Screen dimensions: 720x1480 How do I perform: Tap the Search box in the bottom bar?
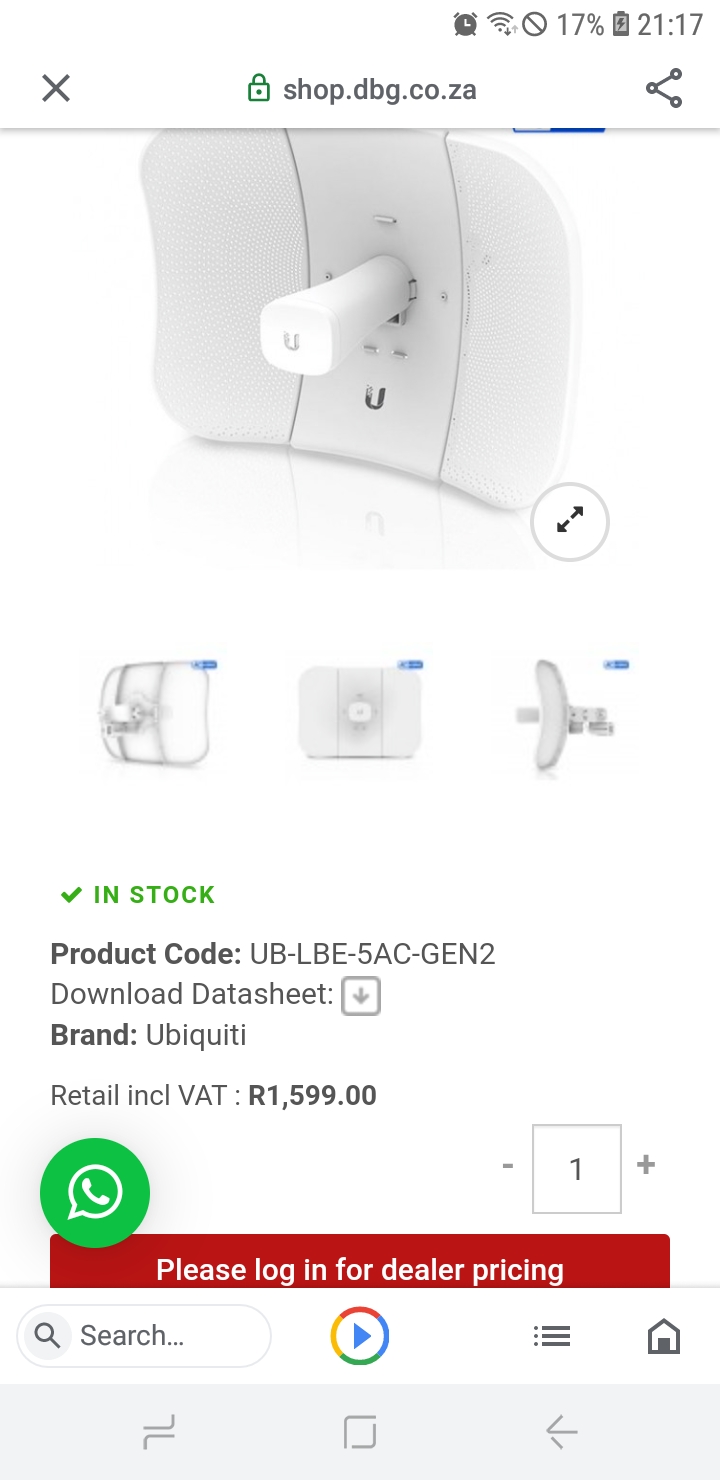144,1336
